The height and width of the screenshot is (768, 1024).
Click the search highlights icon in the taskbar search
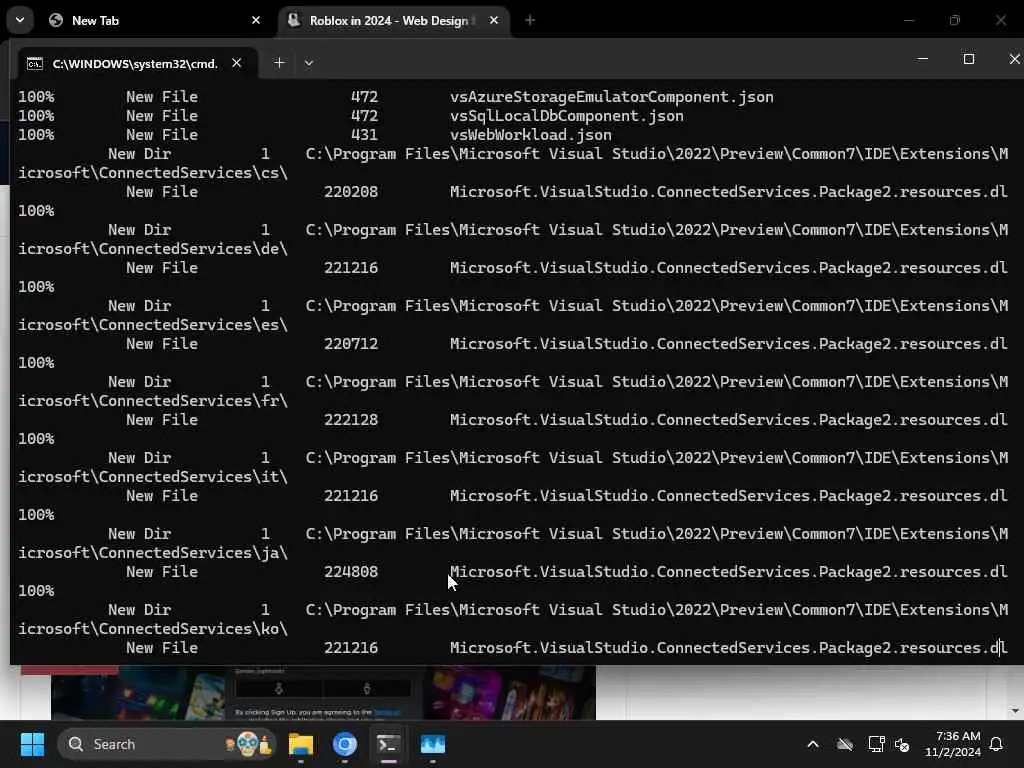pyautogui.click(x=248, y=744)
